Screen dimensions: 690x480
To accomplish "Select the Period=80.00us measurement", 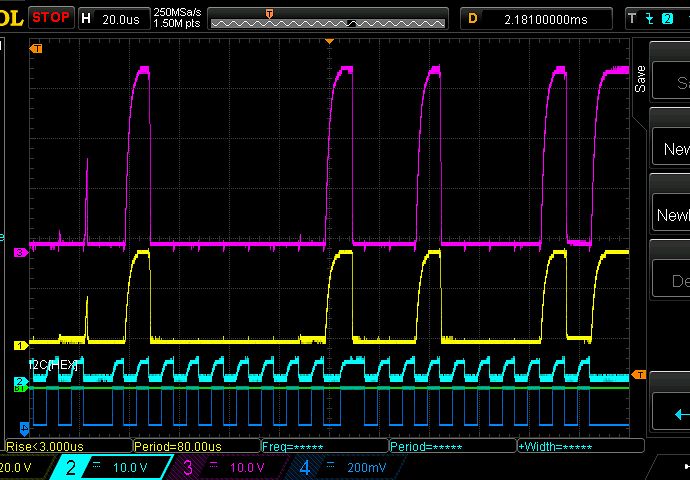I will pos(197,447).
